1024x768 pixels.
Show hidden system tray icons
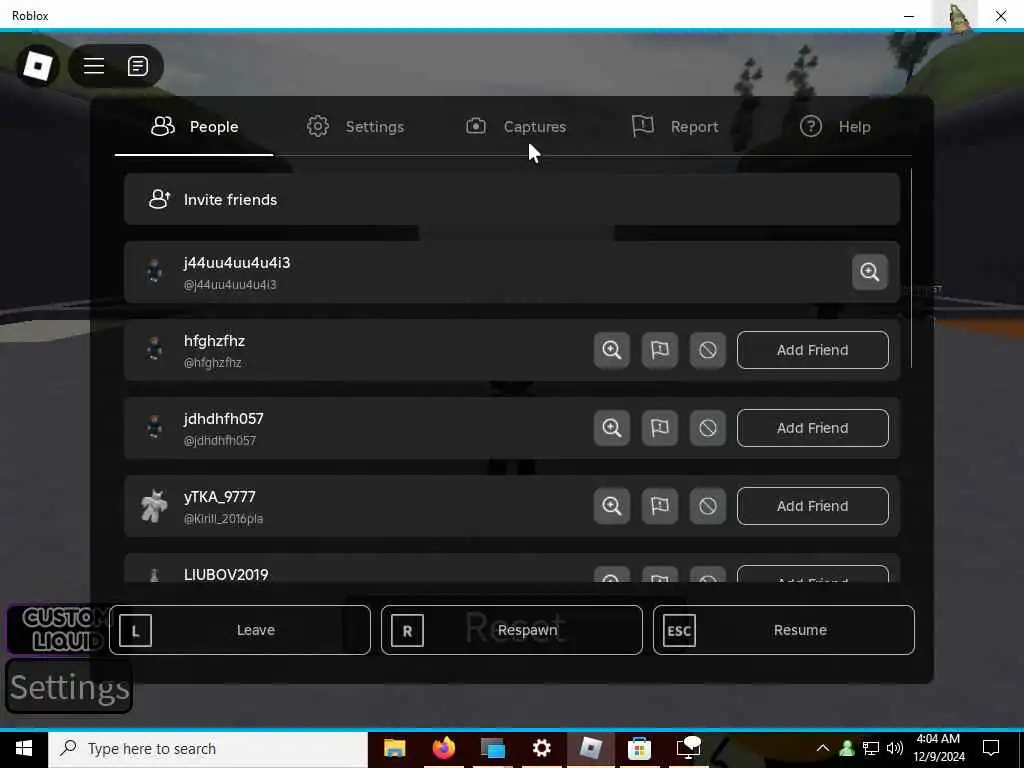pos(823,748)
